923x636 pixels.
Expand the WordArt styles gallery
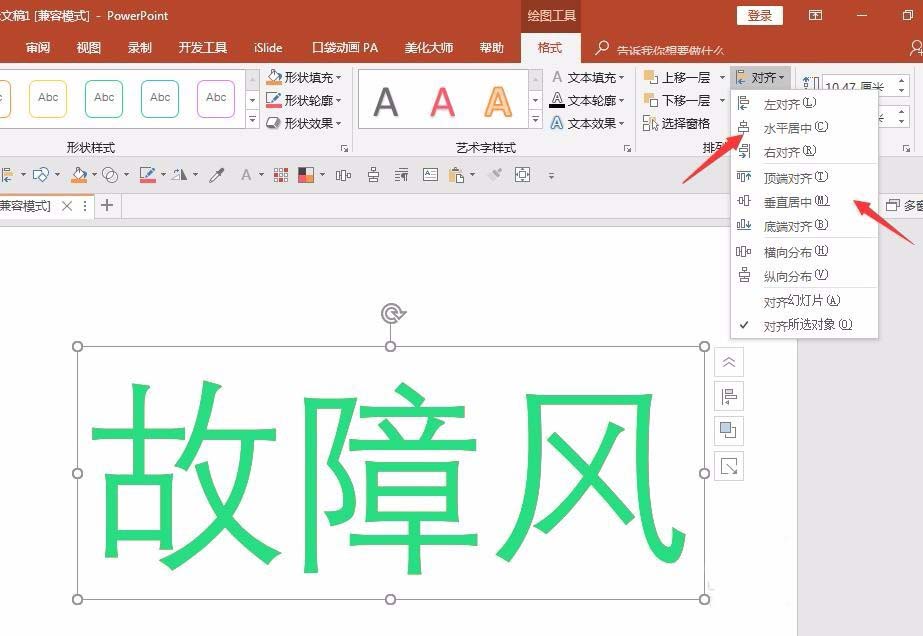(x=534, y=118)
